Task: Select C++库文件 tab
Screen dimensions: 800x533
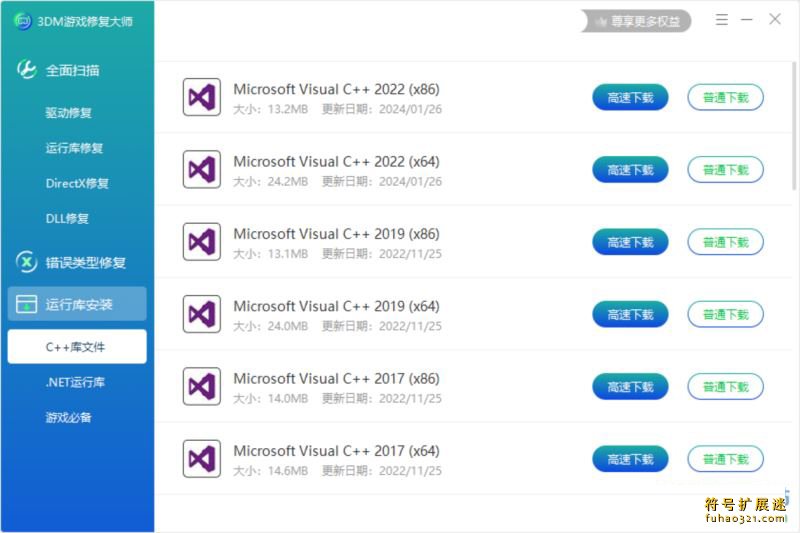Action: coord(77,347)
